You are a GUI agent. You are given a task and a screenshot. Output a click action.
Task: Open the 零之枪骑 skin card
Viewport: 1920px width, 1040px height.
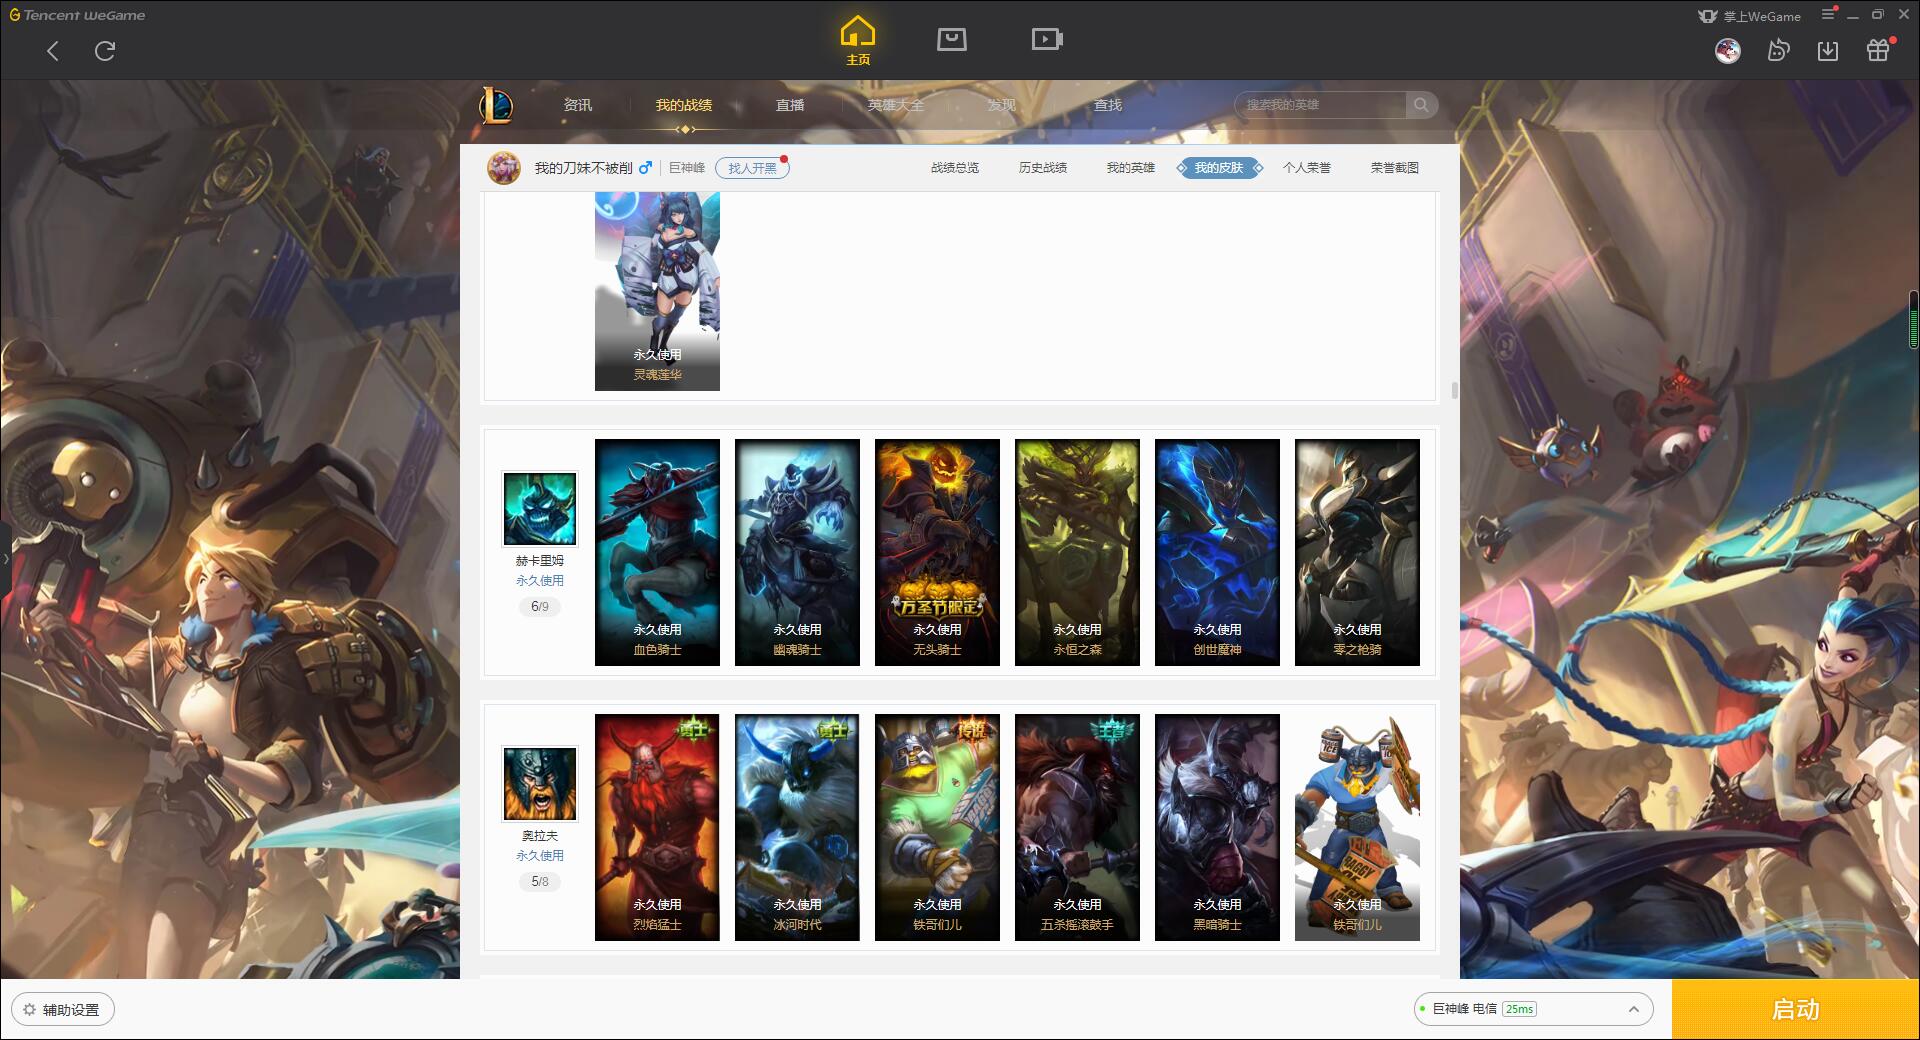point(1357,552)
